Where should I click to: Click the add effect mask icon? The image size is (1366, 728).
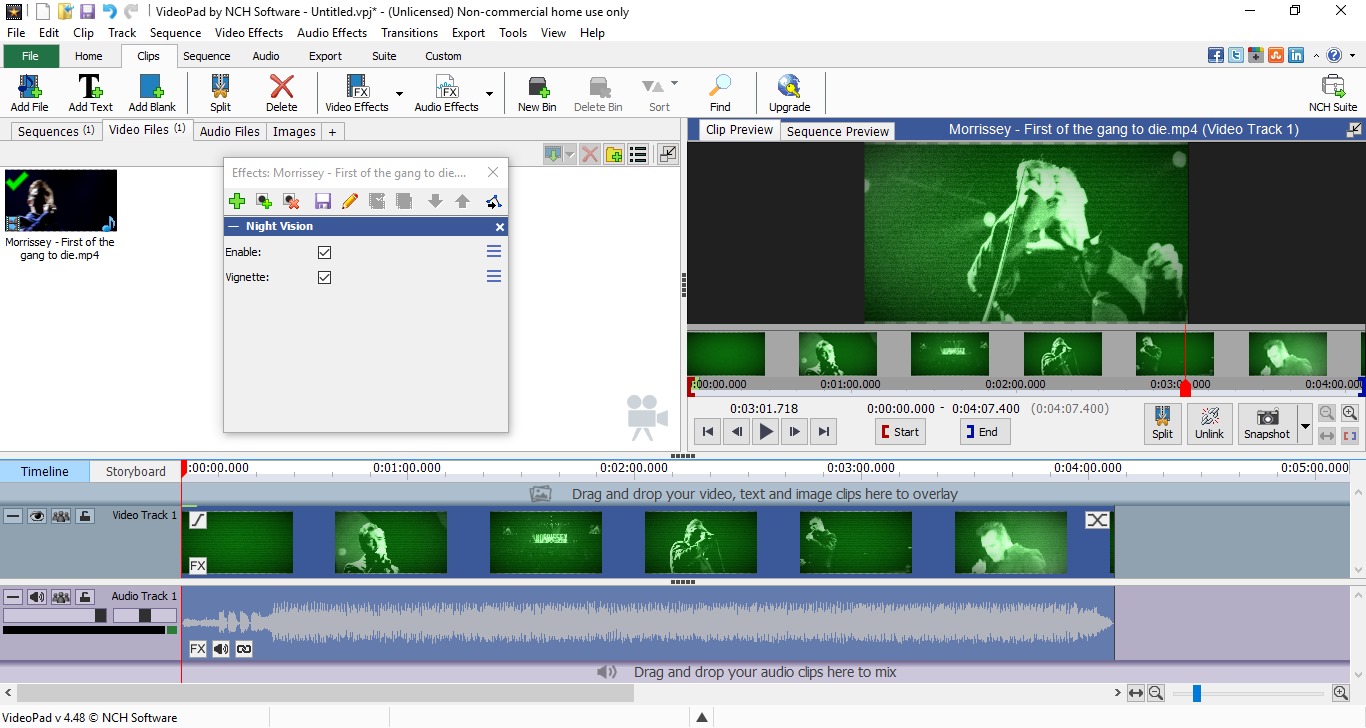(x=264, y=201)
